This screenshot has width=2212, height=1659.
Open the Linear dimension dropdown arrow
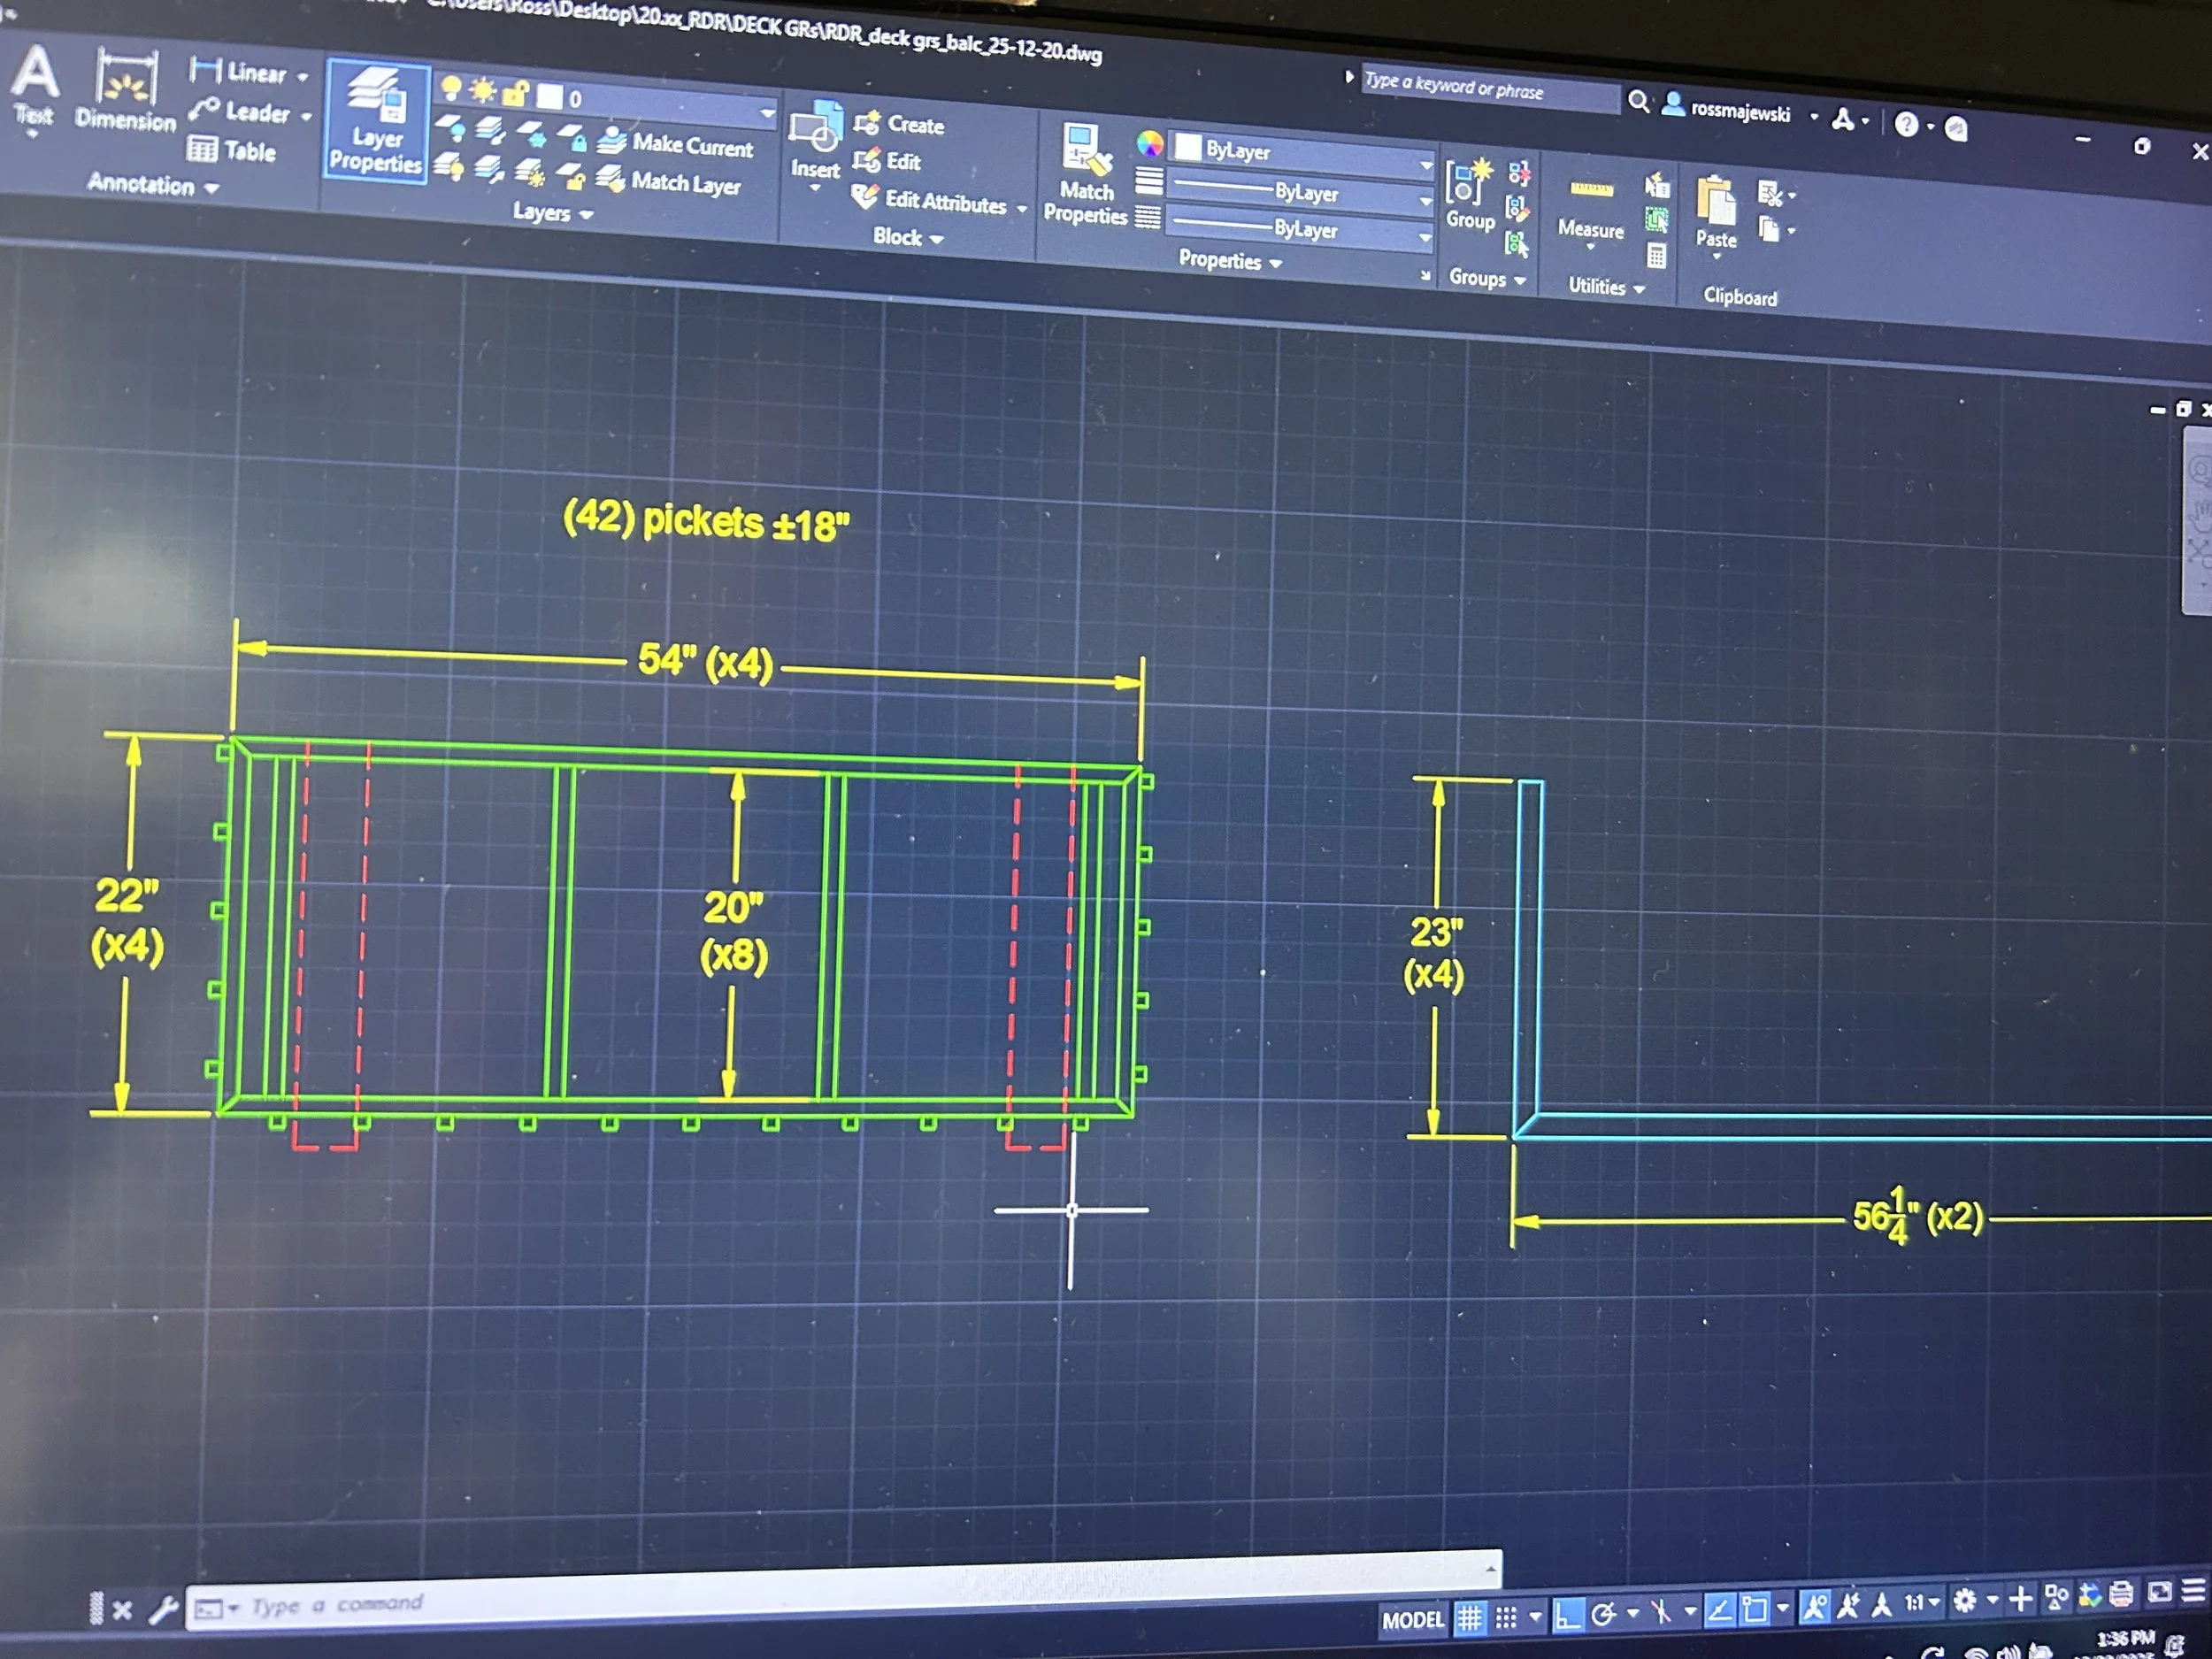click(302, 76)
